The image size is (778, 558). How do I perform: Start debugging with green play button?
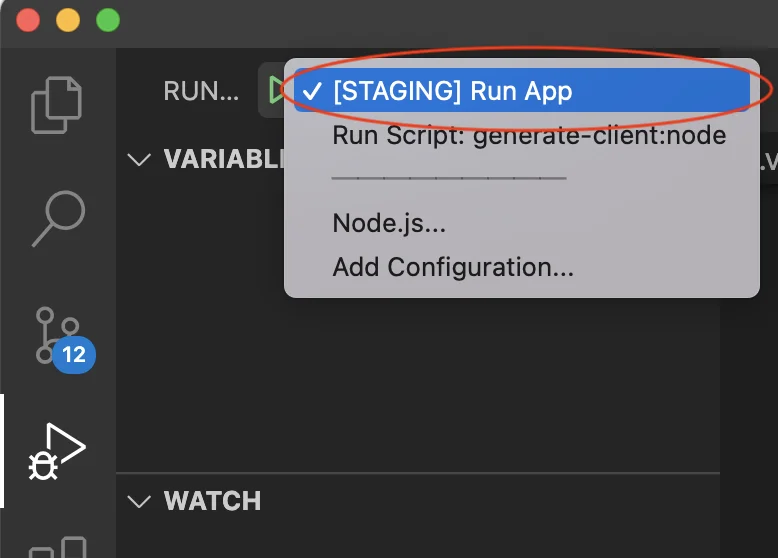(x=276, y=90)
